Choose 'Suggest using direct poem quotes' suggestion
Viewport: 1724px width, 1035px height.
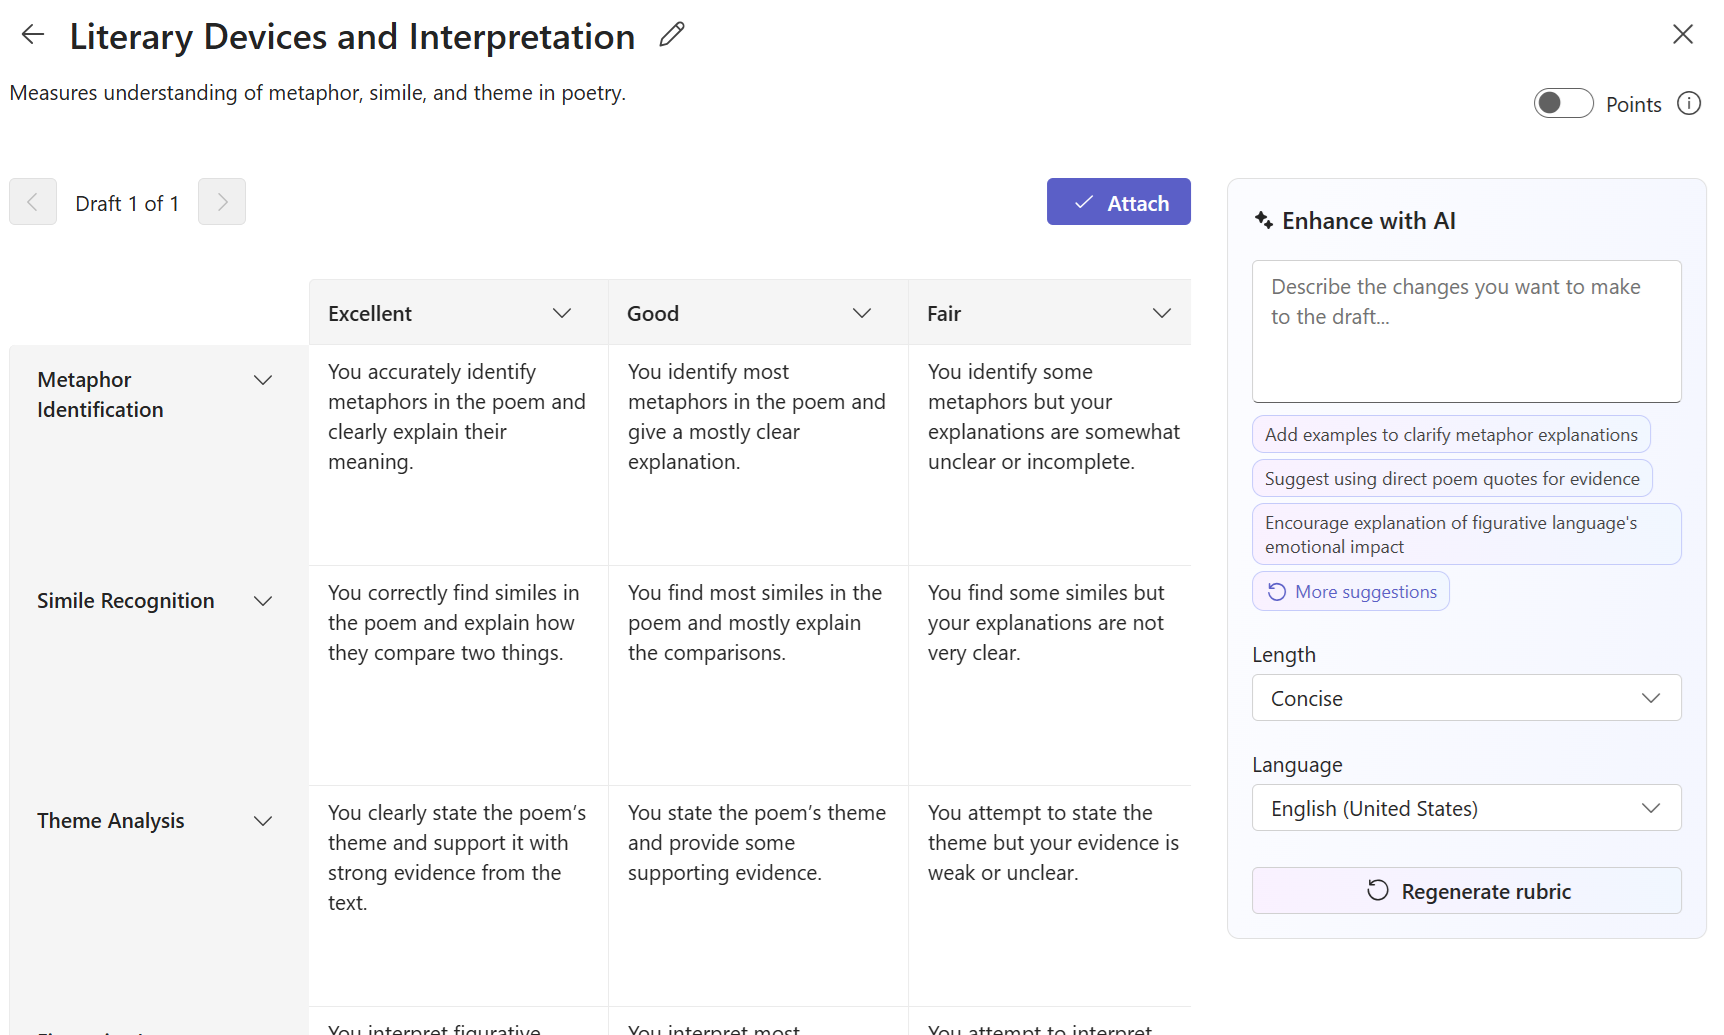(x=1452, y=478)
